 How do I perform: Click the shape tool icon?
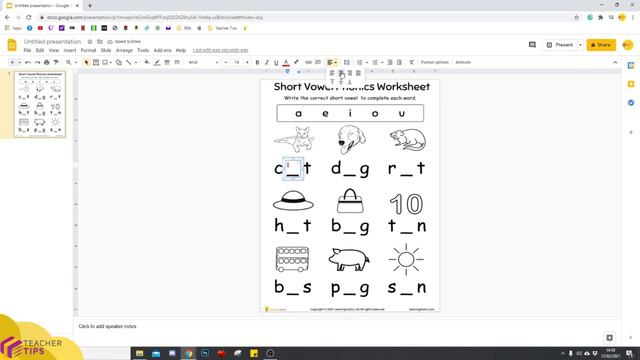click(x=119, y=62)
